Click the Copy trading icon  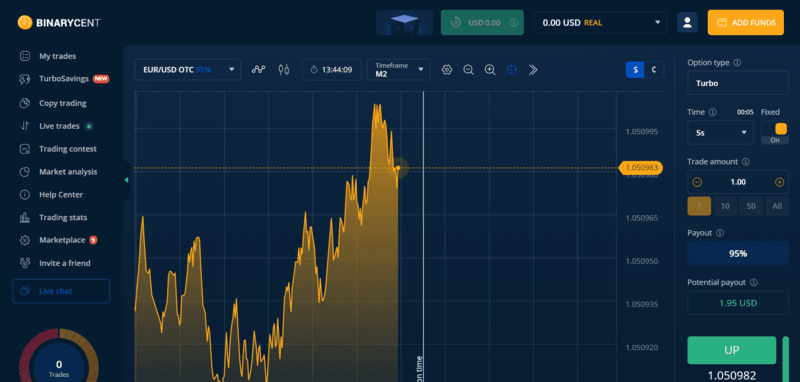[24, 103]
